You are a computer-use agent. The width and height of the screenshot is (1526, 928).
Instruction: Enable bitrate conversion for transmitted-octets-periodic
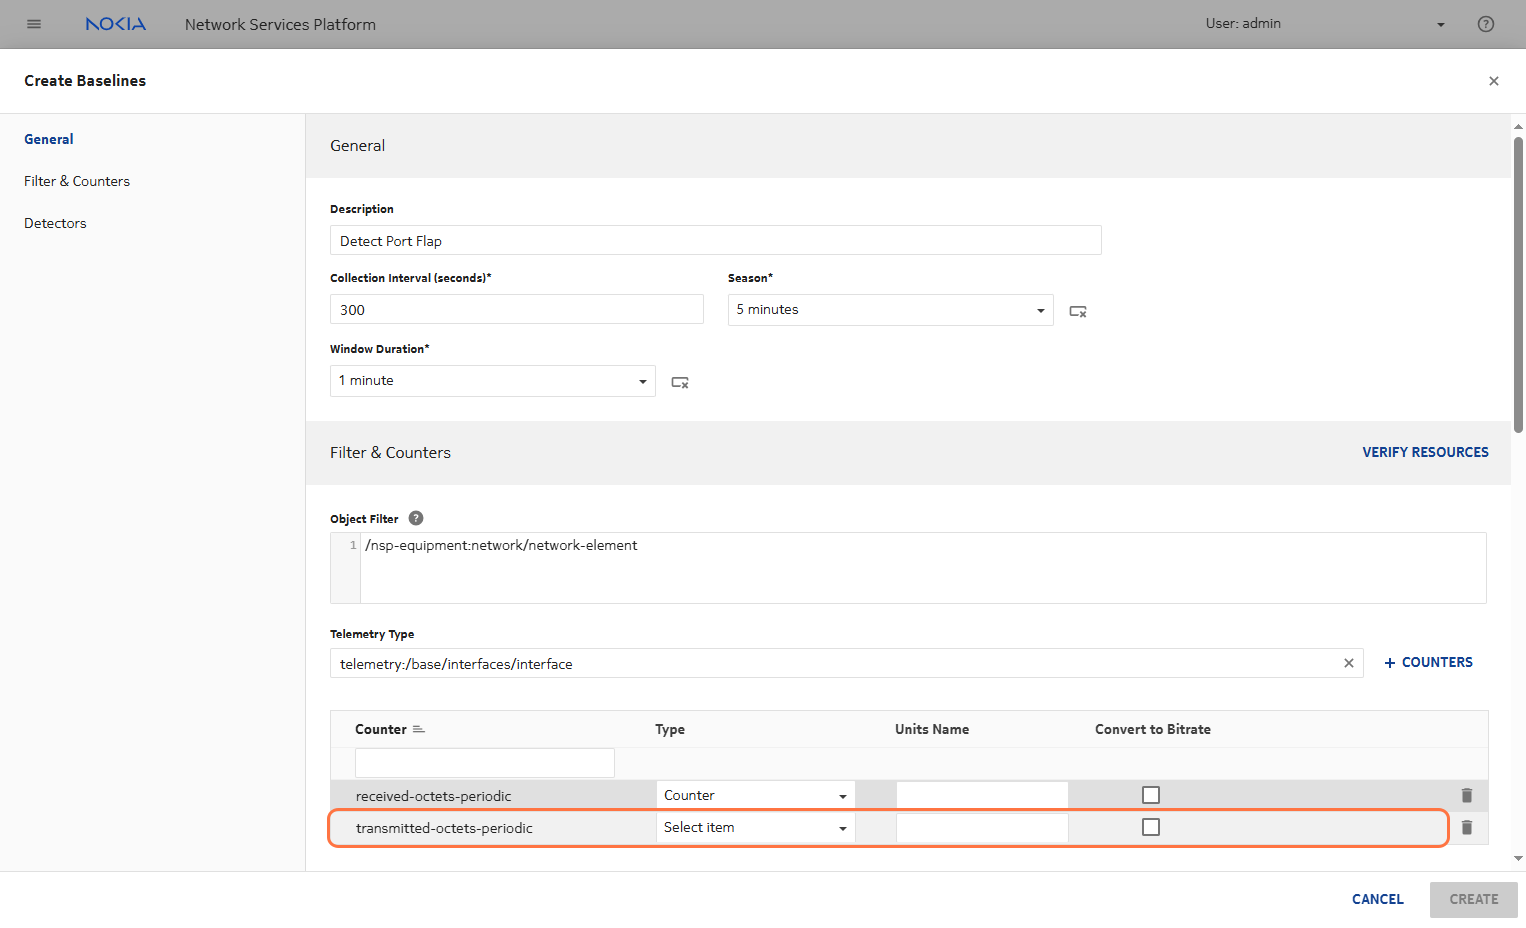(1150, 827)
